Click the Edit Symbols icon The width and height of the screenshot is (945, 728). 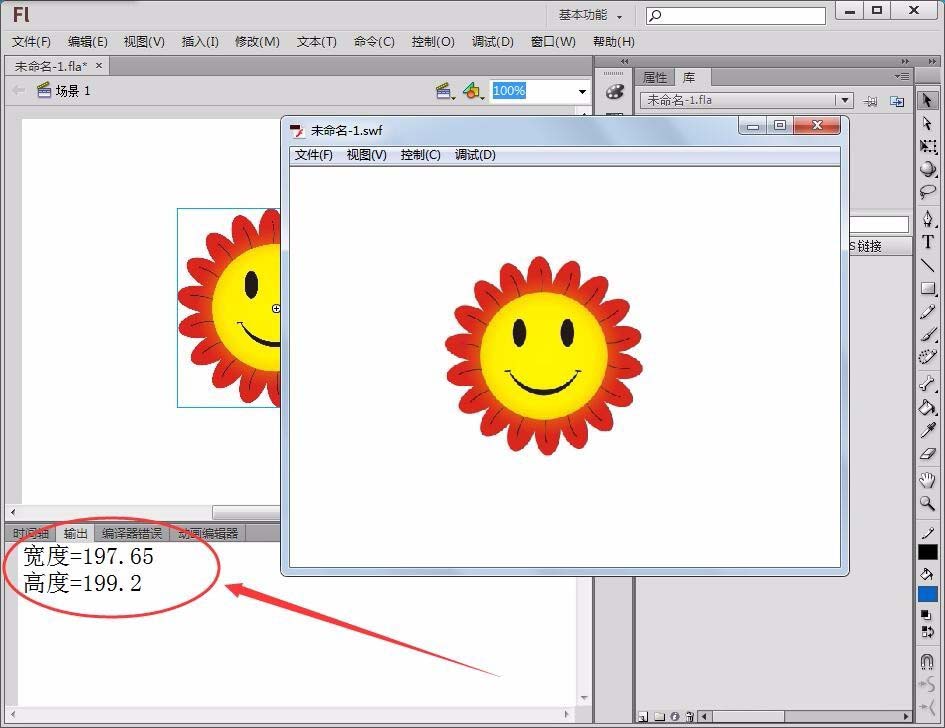tap(472, 92)
